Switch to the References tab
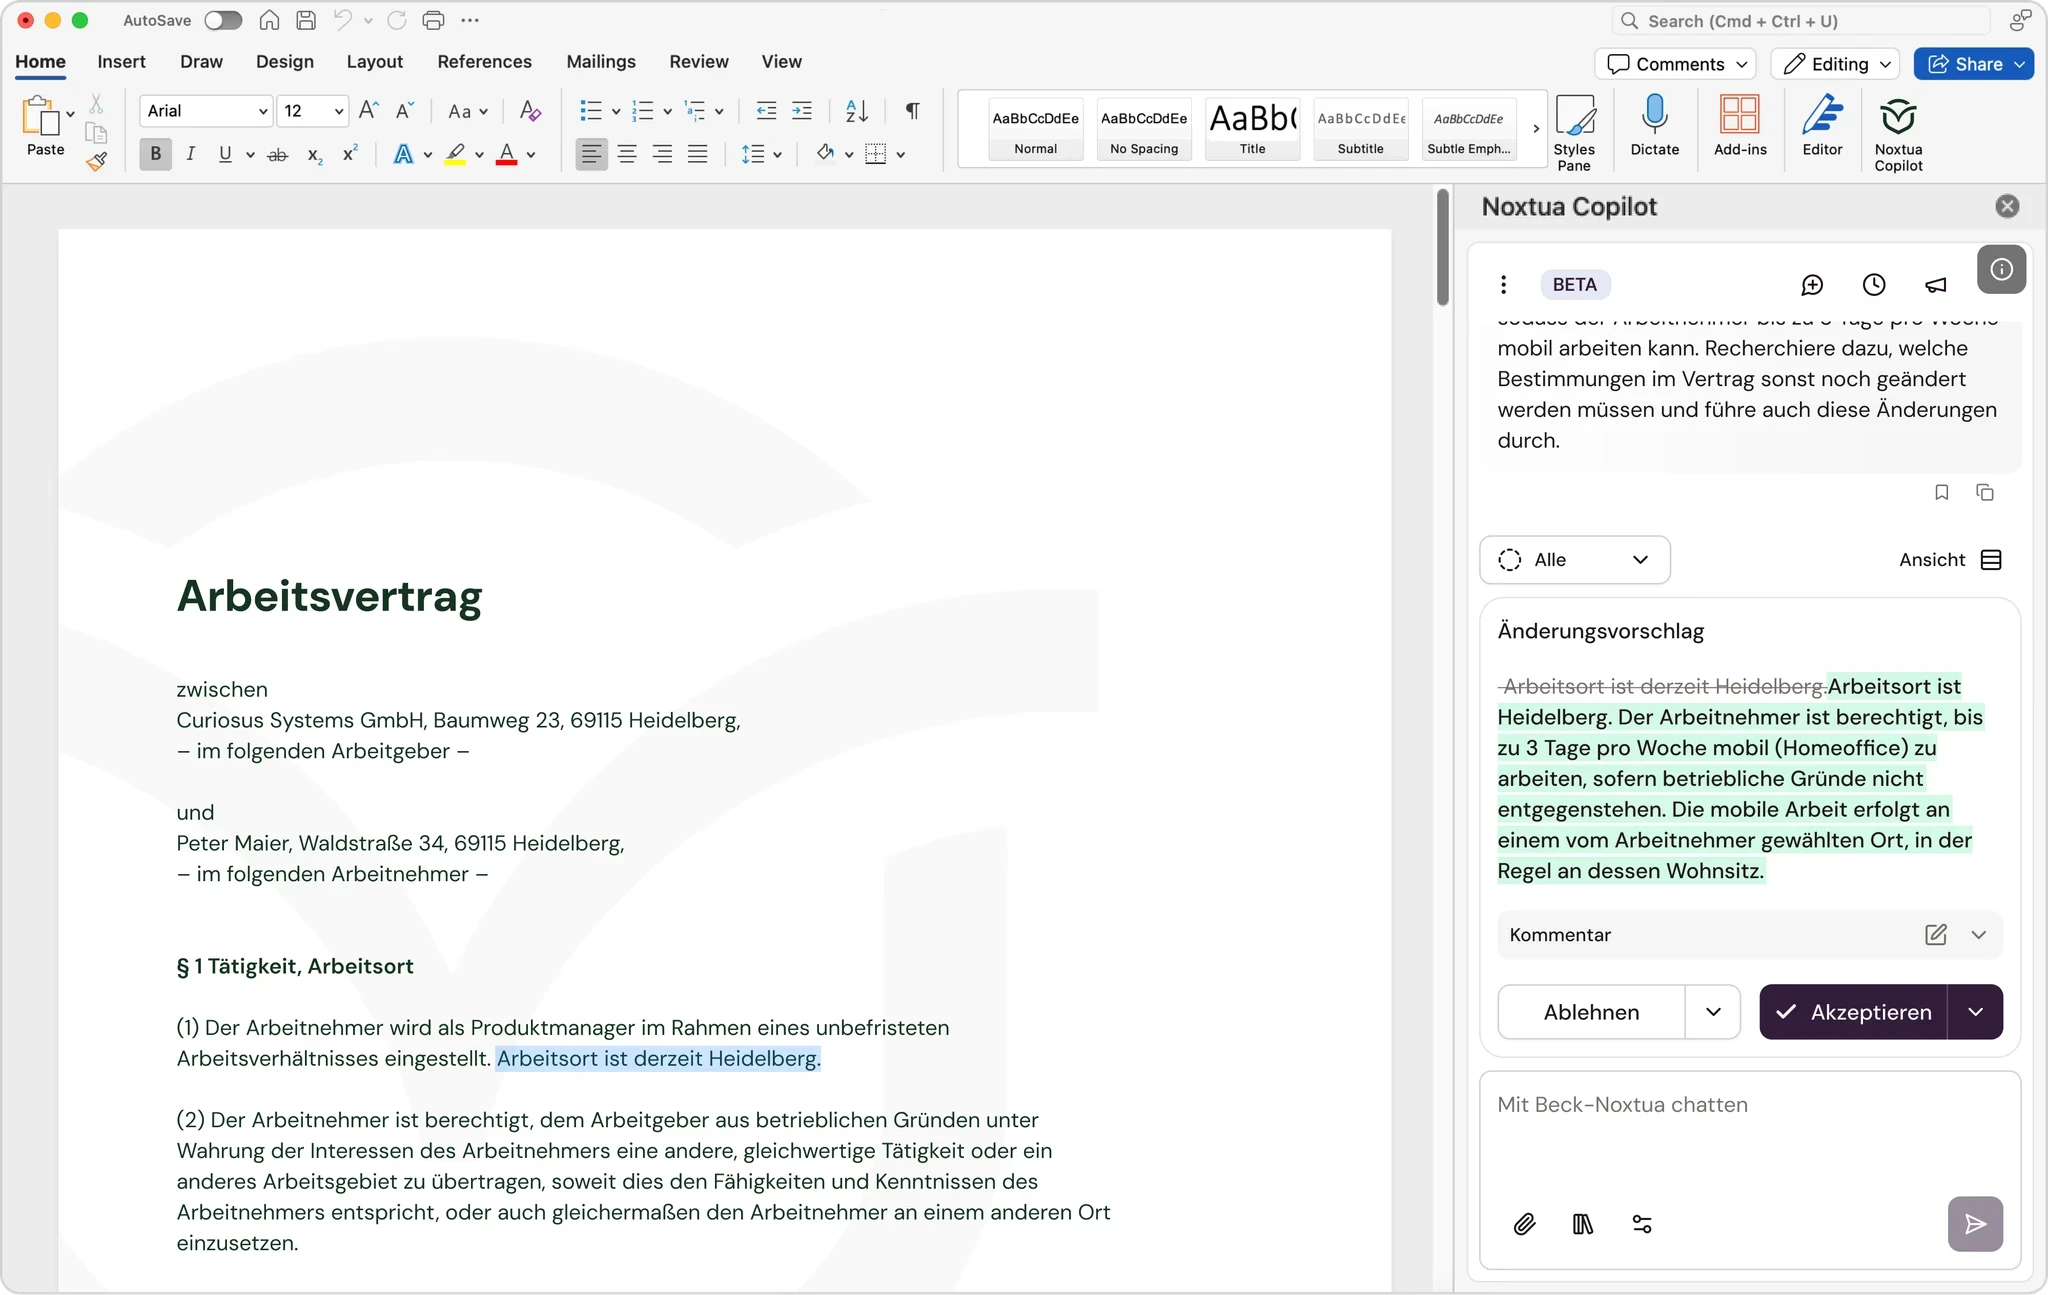2048x1295 pixels. click(484, 62)
